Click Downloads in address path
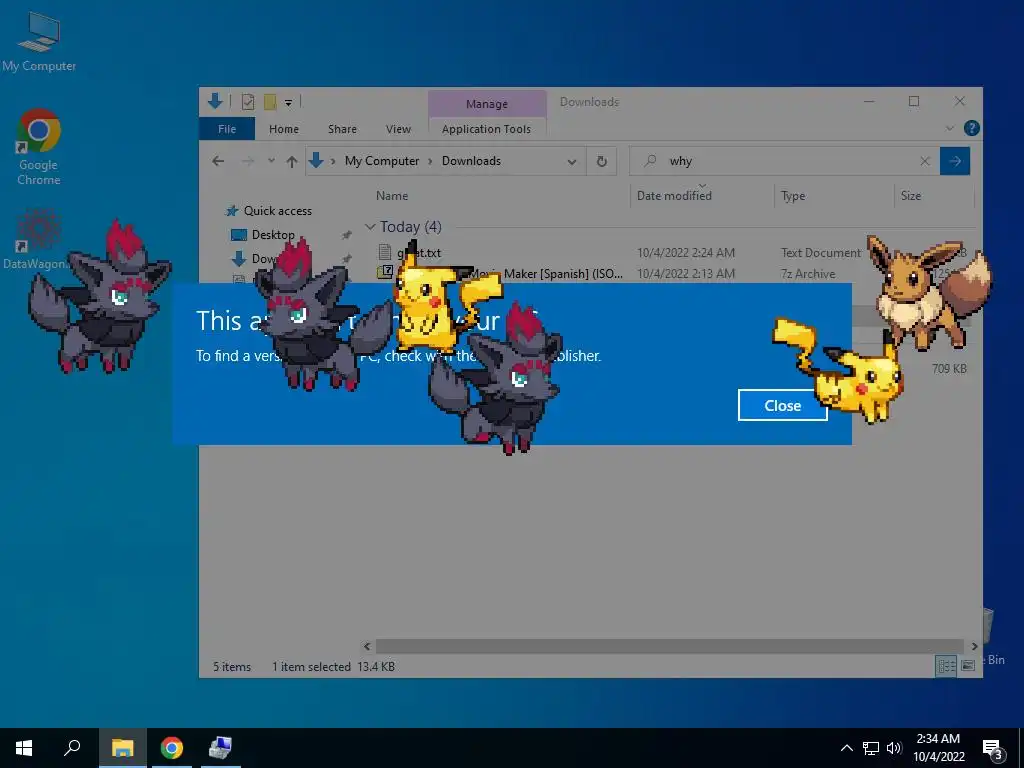1024x768 pixels. [471, 161]
